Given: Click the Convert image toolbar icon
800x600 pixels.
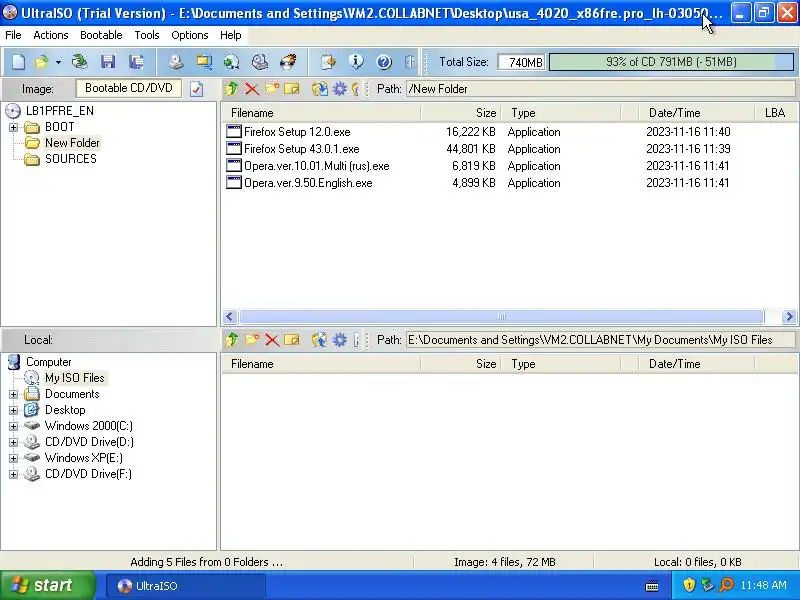Looking at the screenshot, I should (x=232, y=62).
